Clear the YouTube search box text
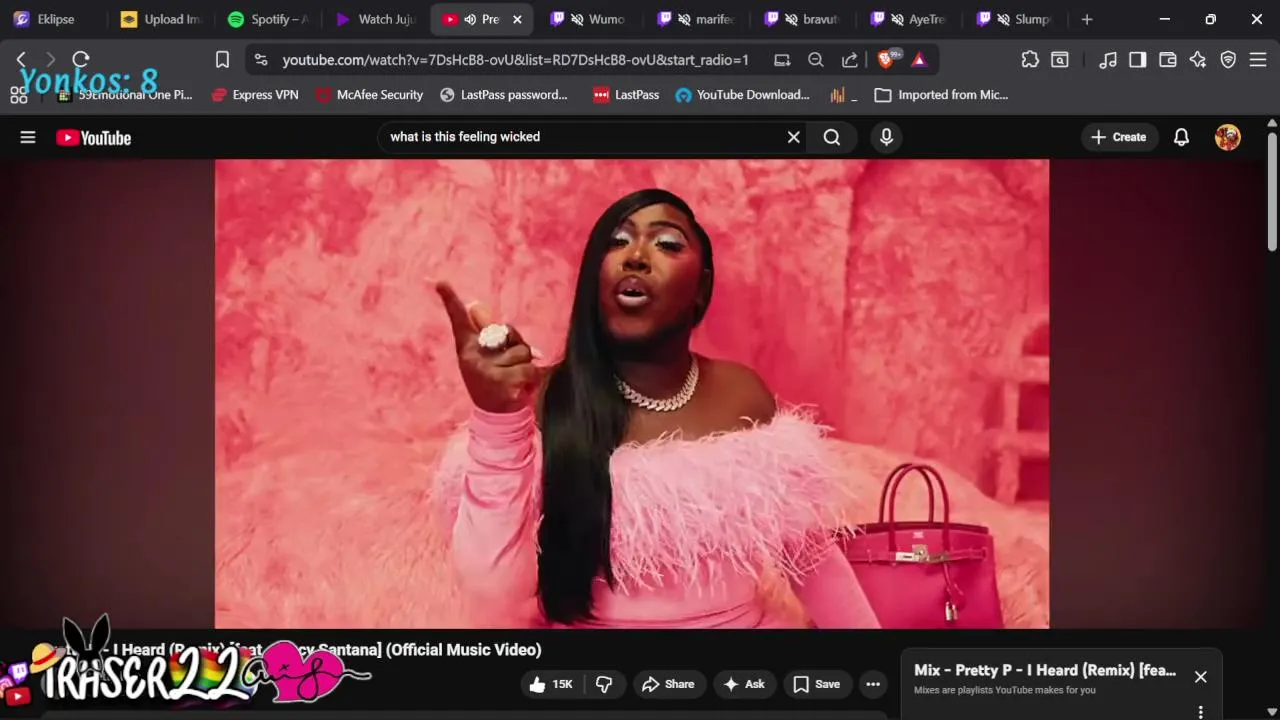The height and width of the screenshot is (720, 1280). [x=794, y=137]
